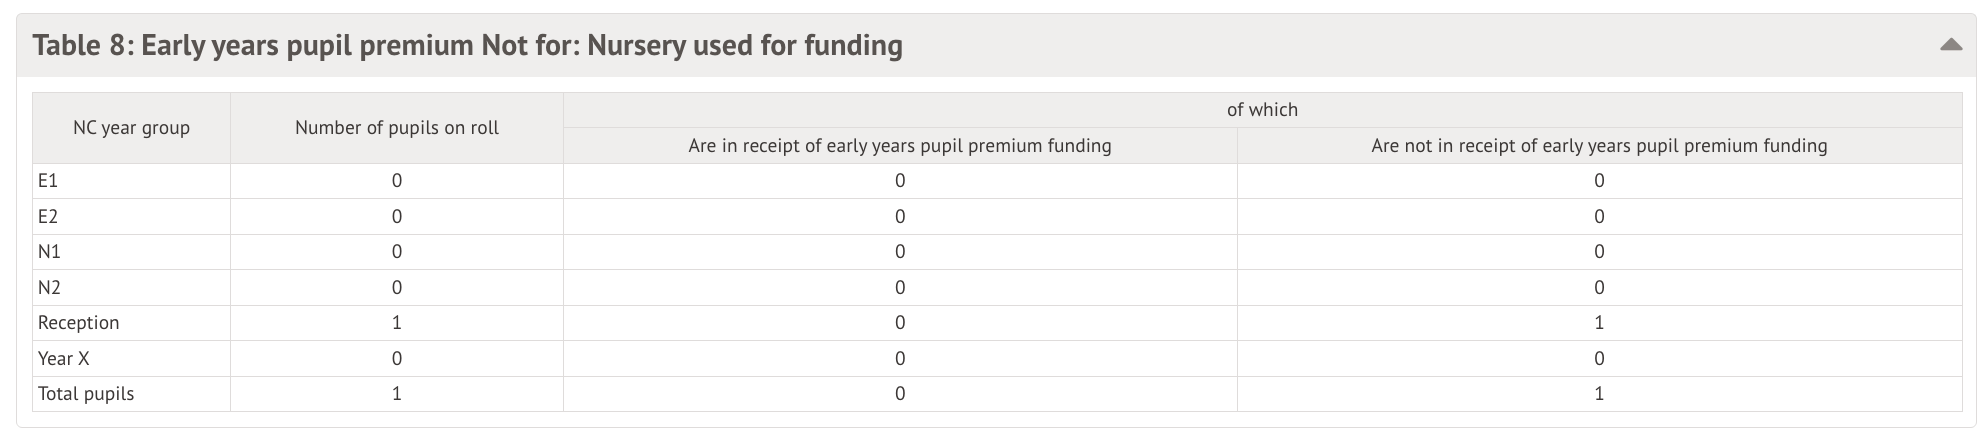Viewport: 1988px width, 442px height.
Task: Select the Reception row label
Action: click(78, 323)
